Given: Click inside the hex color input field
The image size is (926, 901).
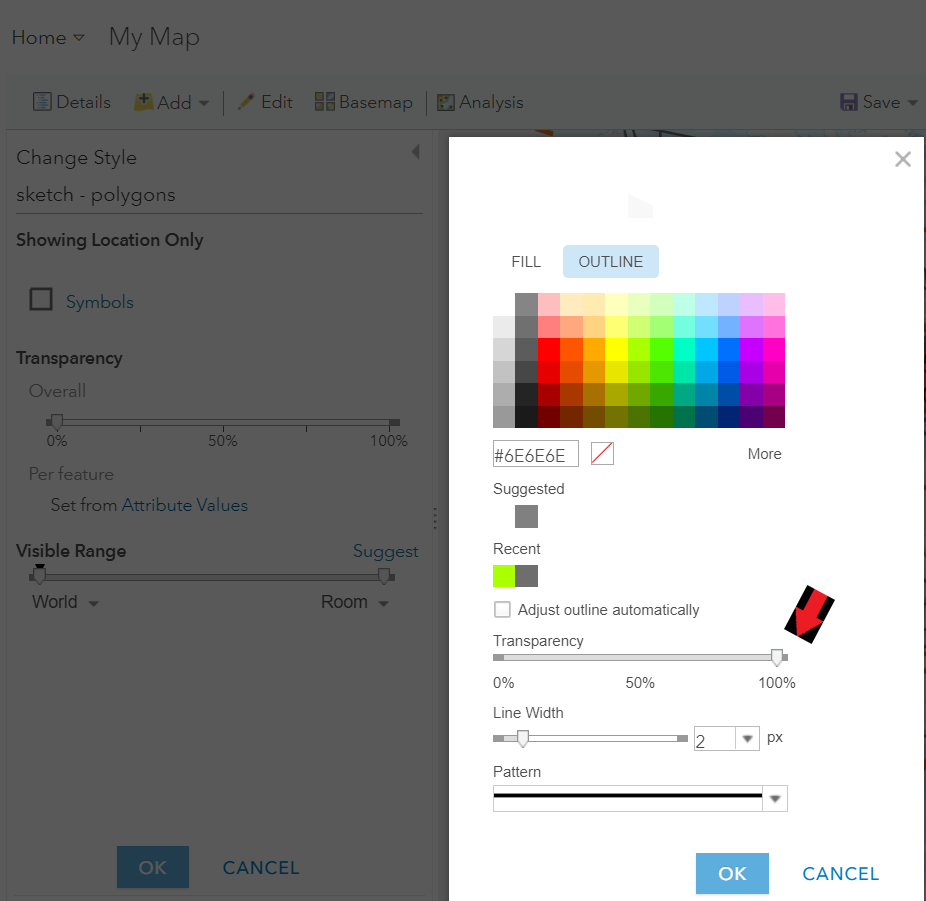Looking at the screenshot, I should tap(535, 453).
